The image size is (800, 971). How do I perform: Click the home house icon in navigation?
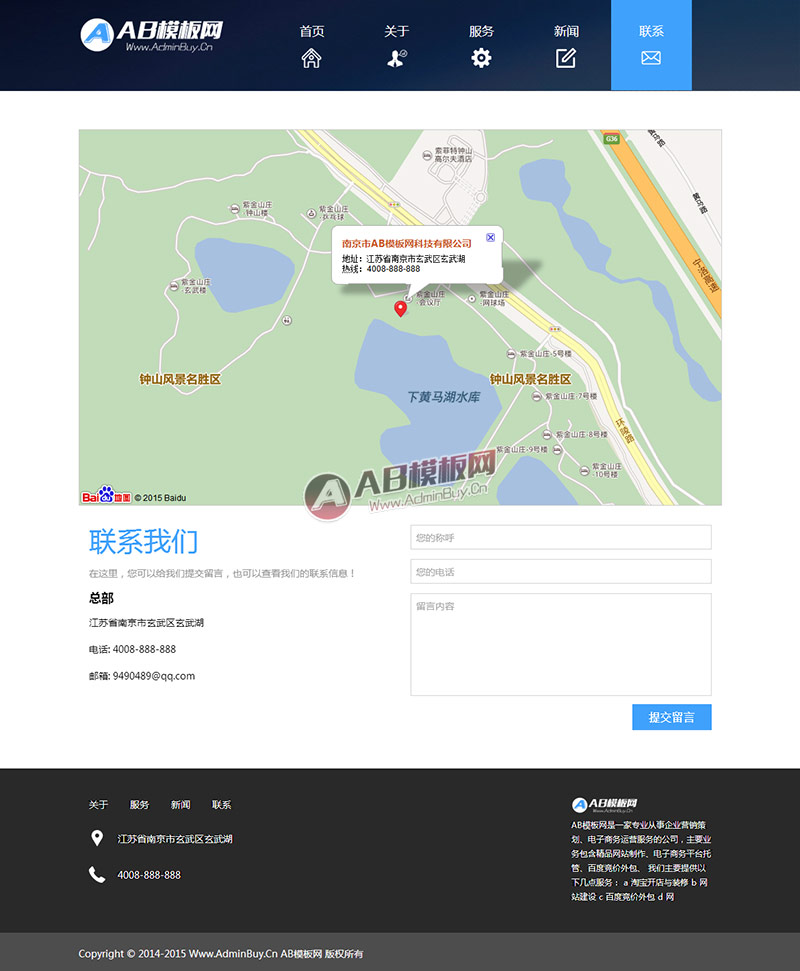[311, 58]
